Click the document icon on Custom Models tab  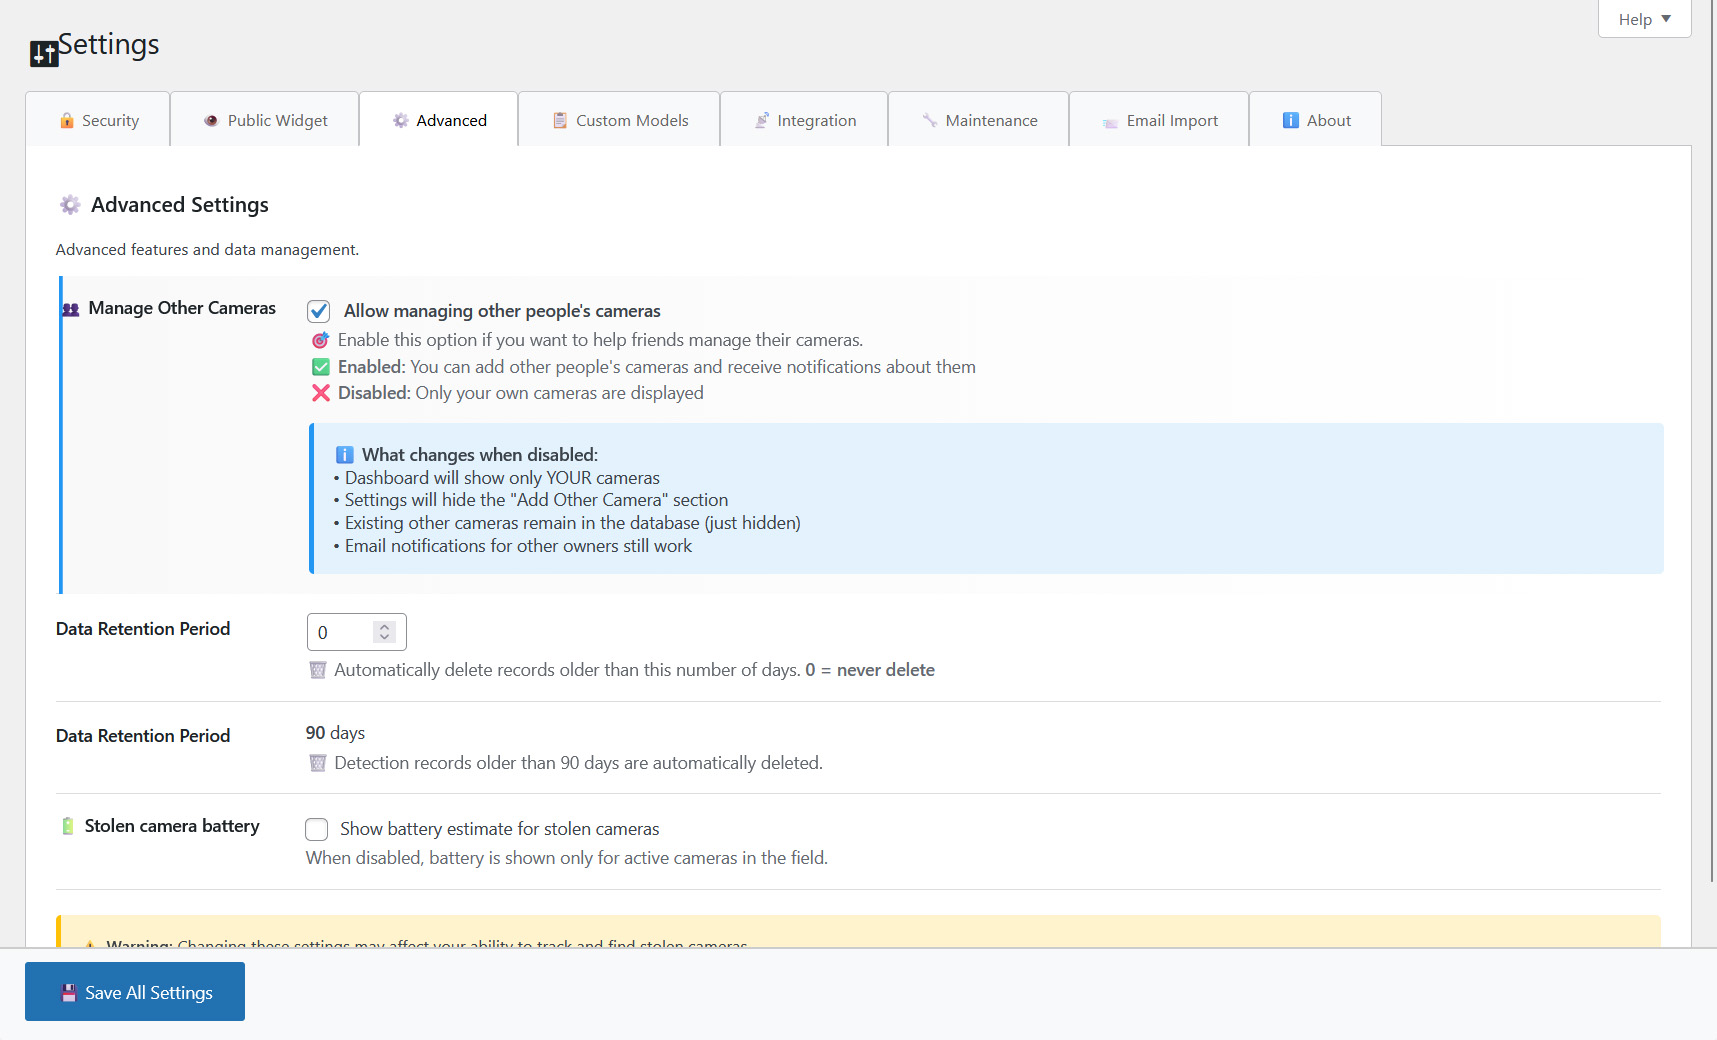(x=557, y=120)
